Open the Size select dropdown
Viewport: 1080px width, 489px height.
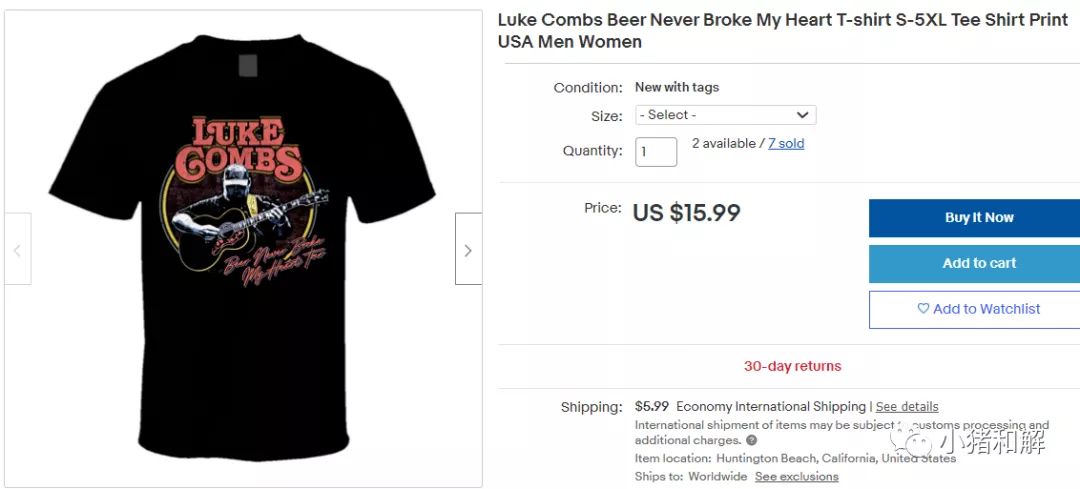click(725, 115)
